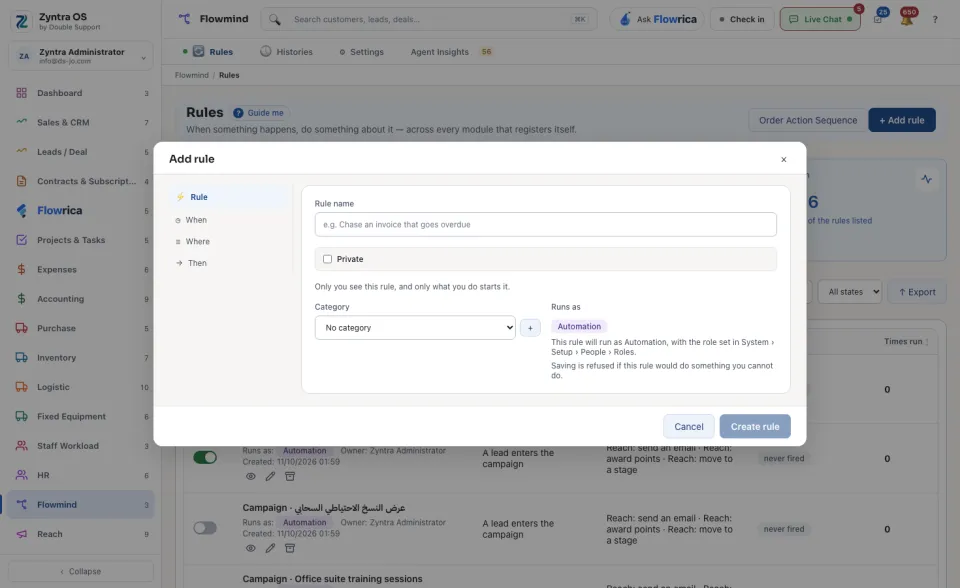Click the Inventory sidebar icon
This screenshot has width=960, height=588.
tap(21, 358)
